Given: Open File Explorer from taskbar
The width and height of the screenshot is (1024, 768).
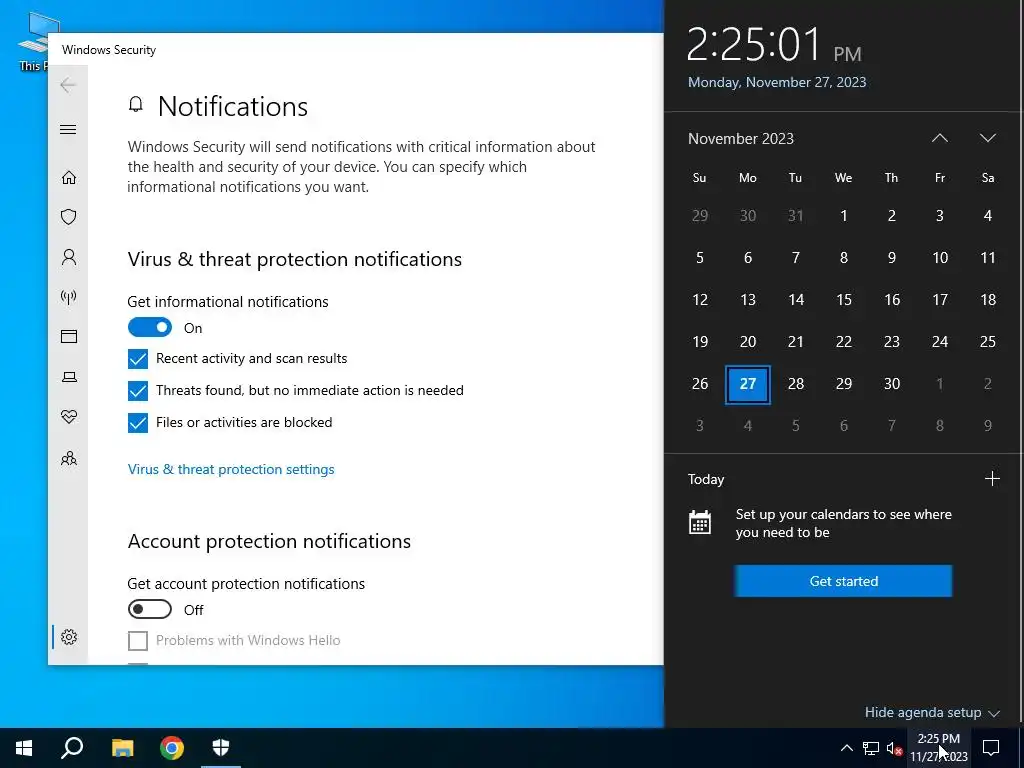Looking at the screenshot, I should point(122,748).
